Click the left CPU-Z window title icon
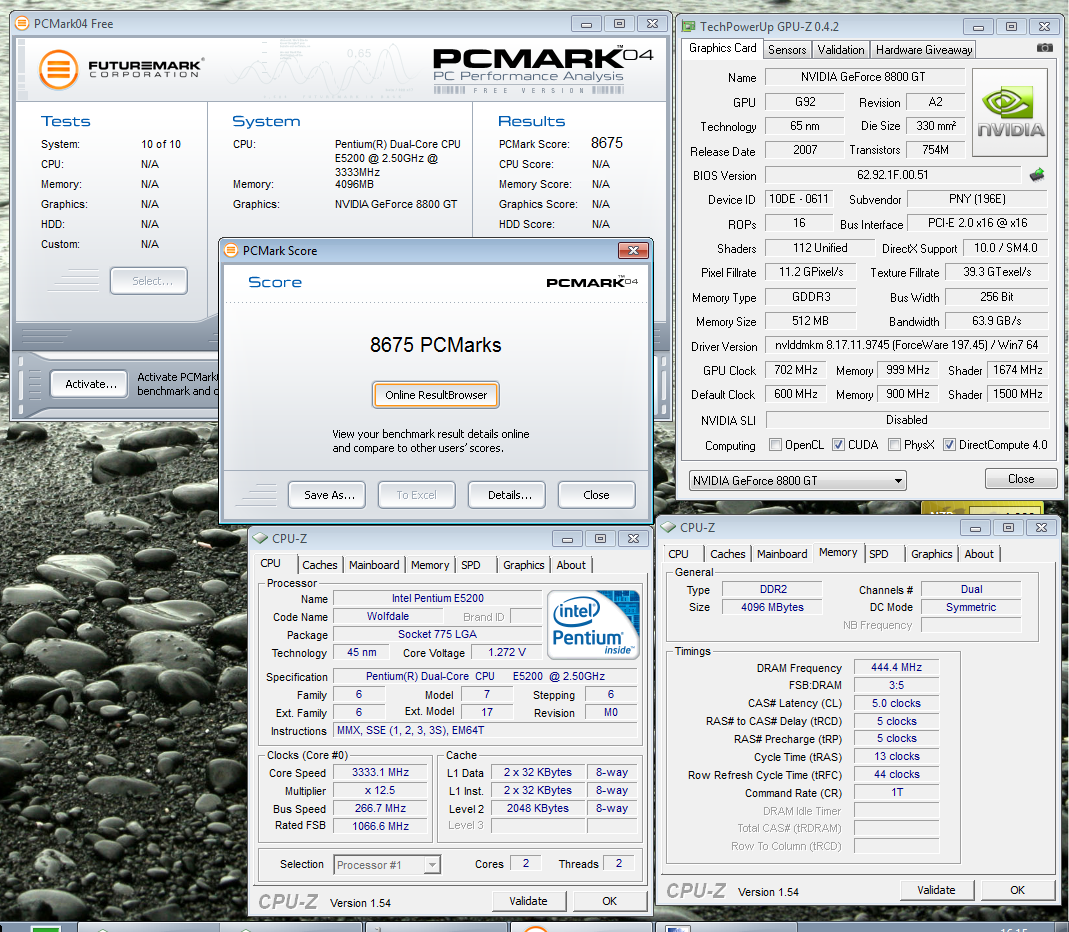Screen dimensions: 1069x932 point(260,539)
